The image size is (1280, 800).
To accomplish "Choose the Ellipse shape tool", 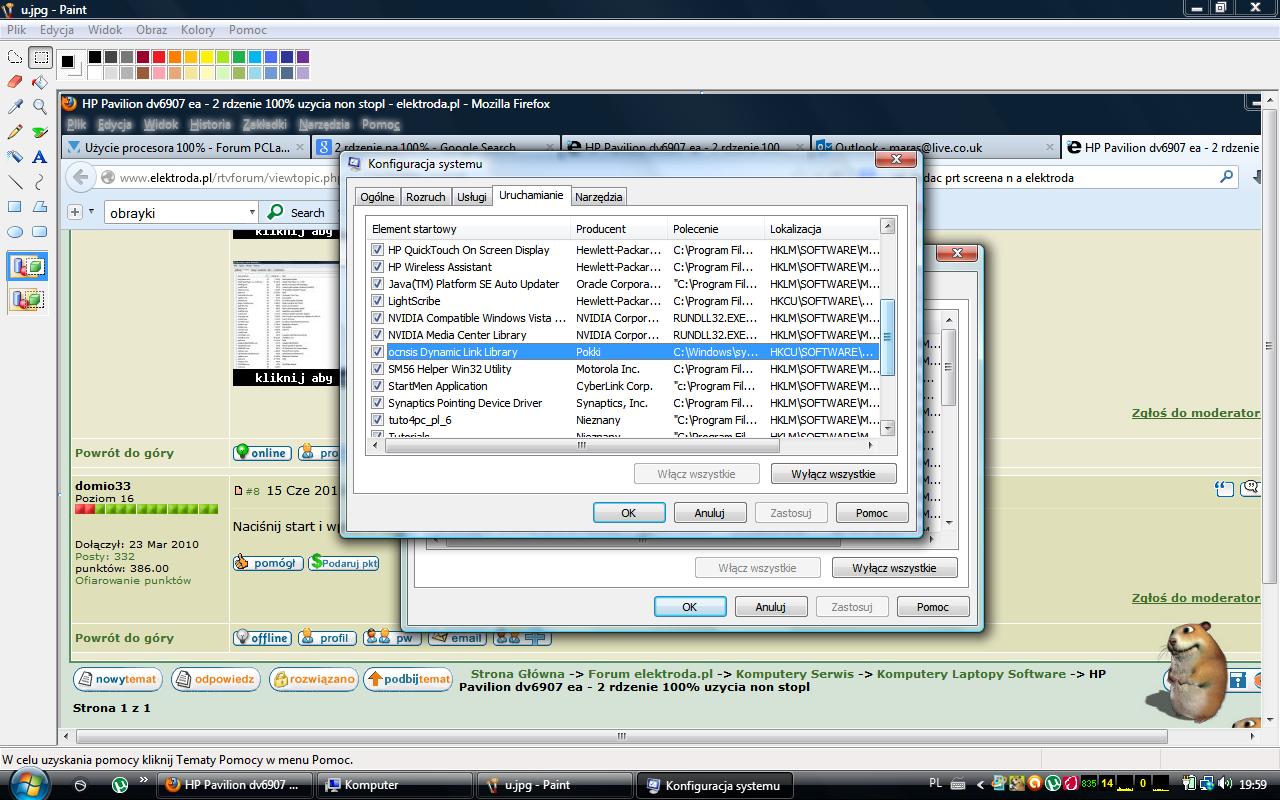I will pyautogui.click(x=15, y=232).
